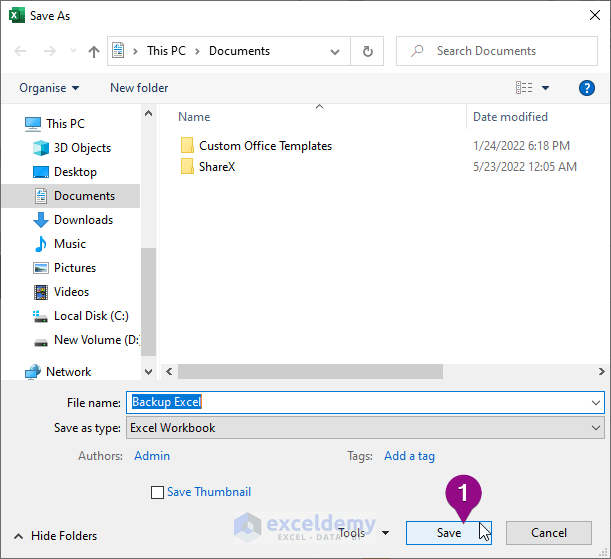Collapse with Hide Folders
Image resolution: width=611 pixels, height=559 pixels.
[55, 536]
